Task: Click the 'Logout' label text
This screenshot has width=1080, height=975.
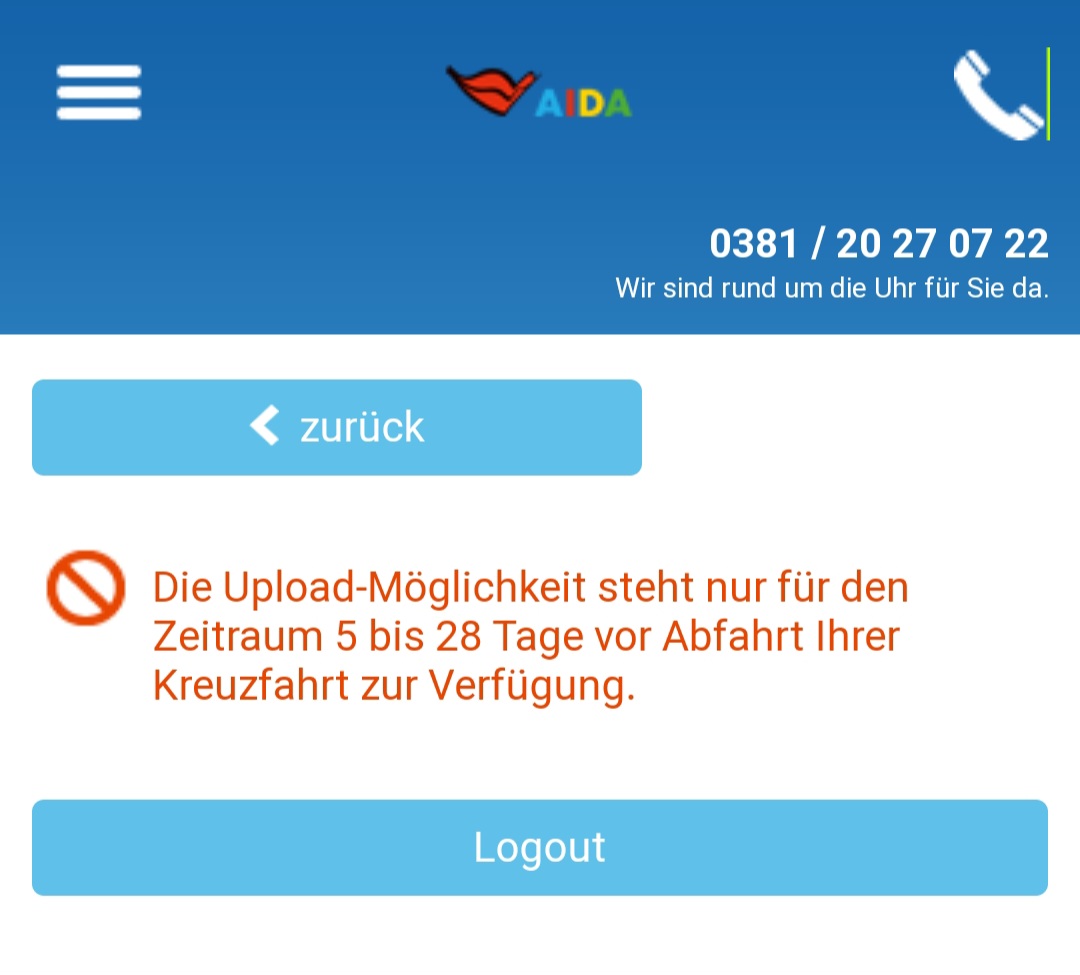Action: tap(539, 848)
